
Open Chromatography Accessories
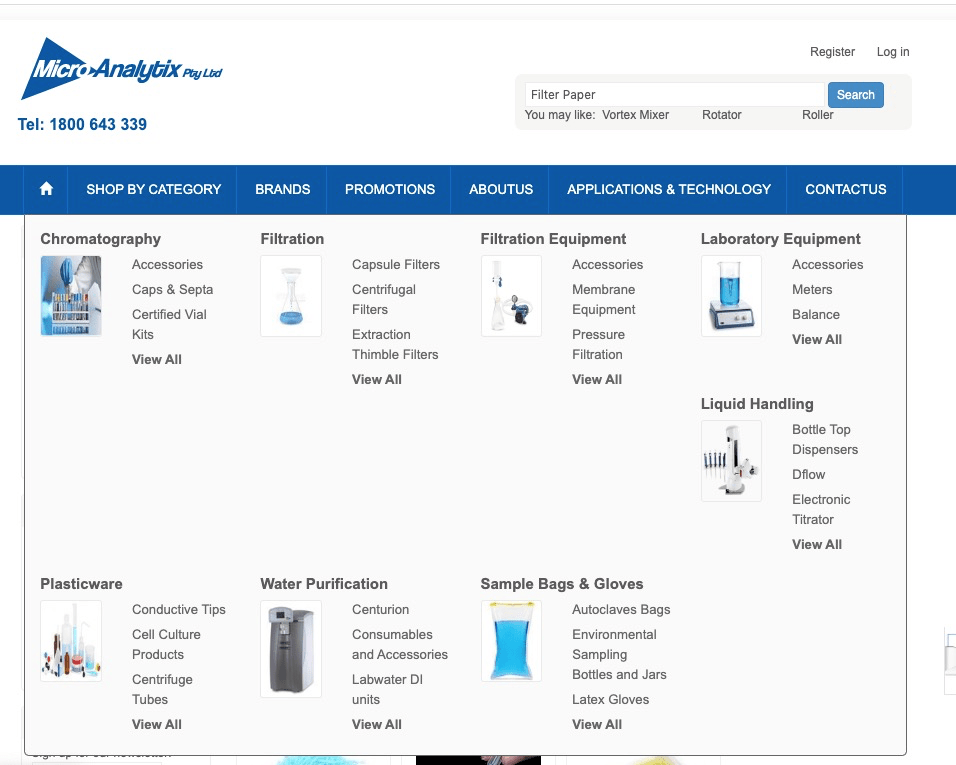point(167,265)
